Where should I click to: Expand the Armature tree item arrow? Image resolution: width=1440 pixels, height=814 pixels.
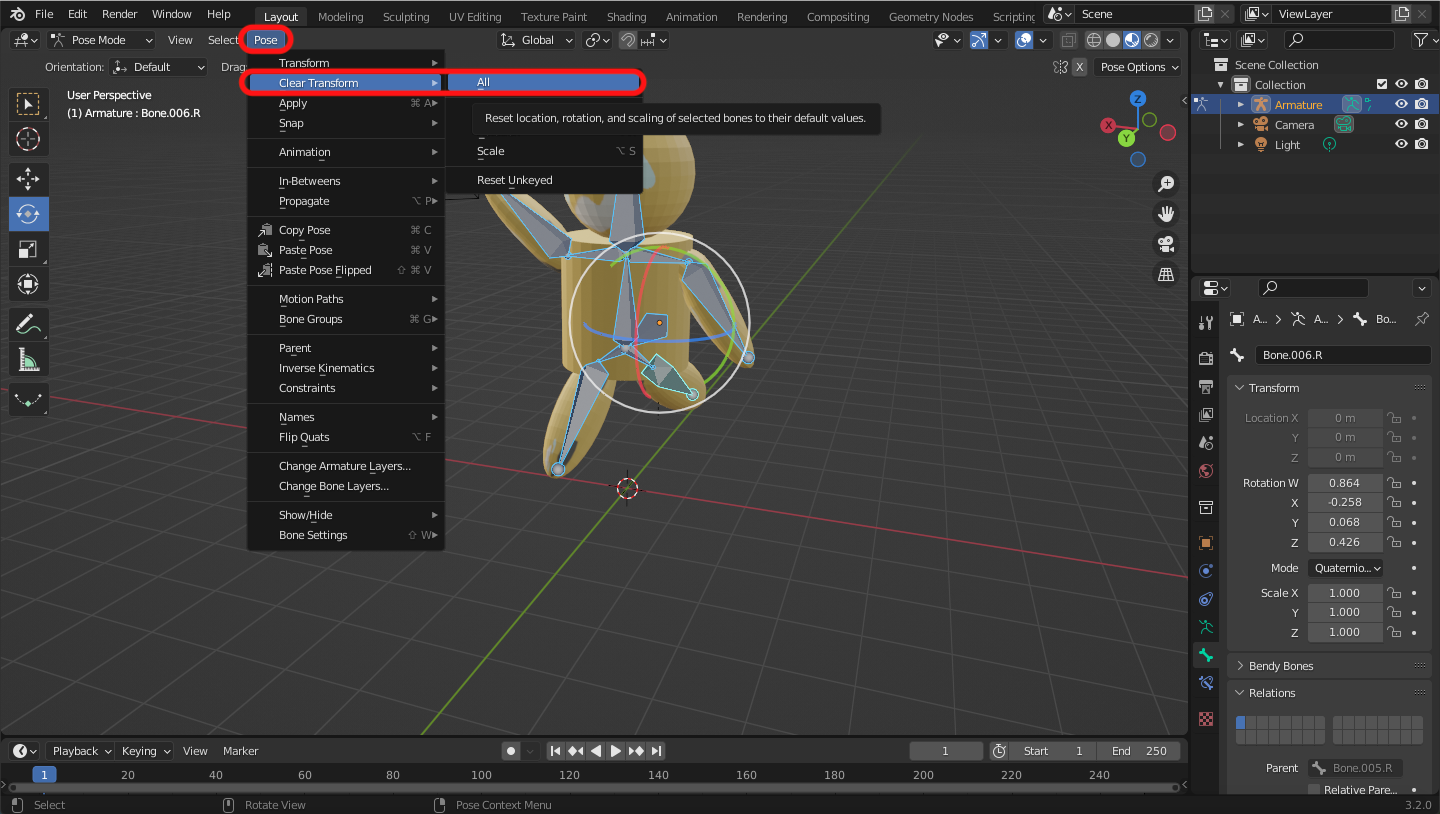[1240, 104]
